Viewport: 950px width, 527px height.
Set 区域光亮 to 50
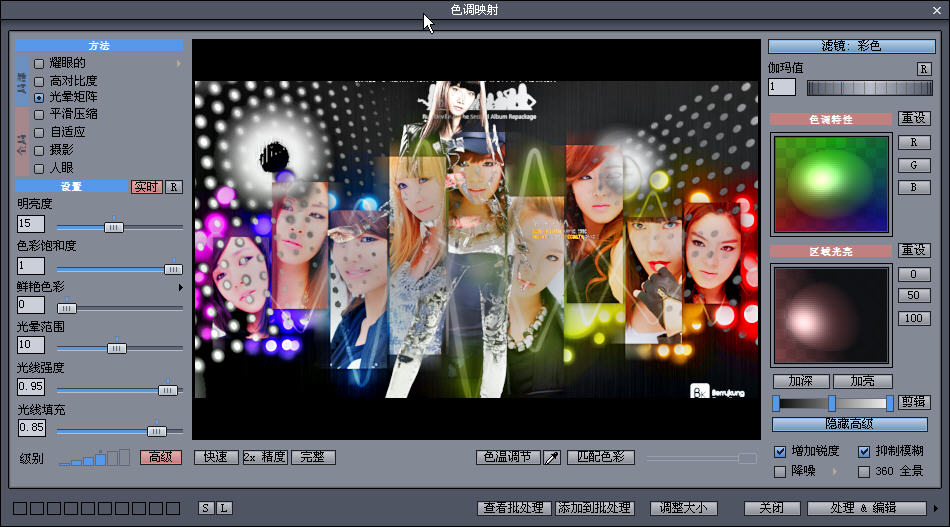(914, 296)
